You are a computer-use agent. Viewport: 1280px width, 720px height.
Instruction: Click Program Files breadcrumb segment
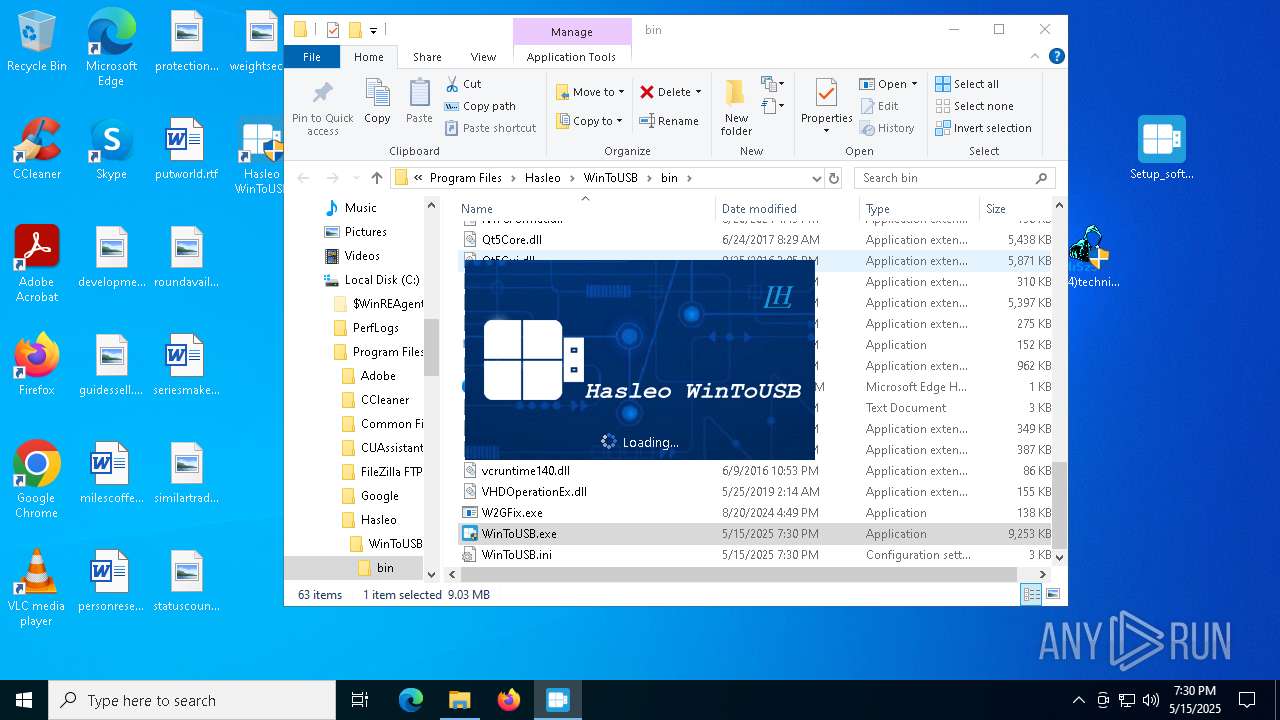click(466, 178)
